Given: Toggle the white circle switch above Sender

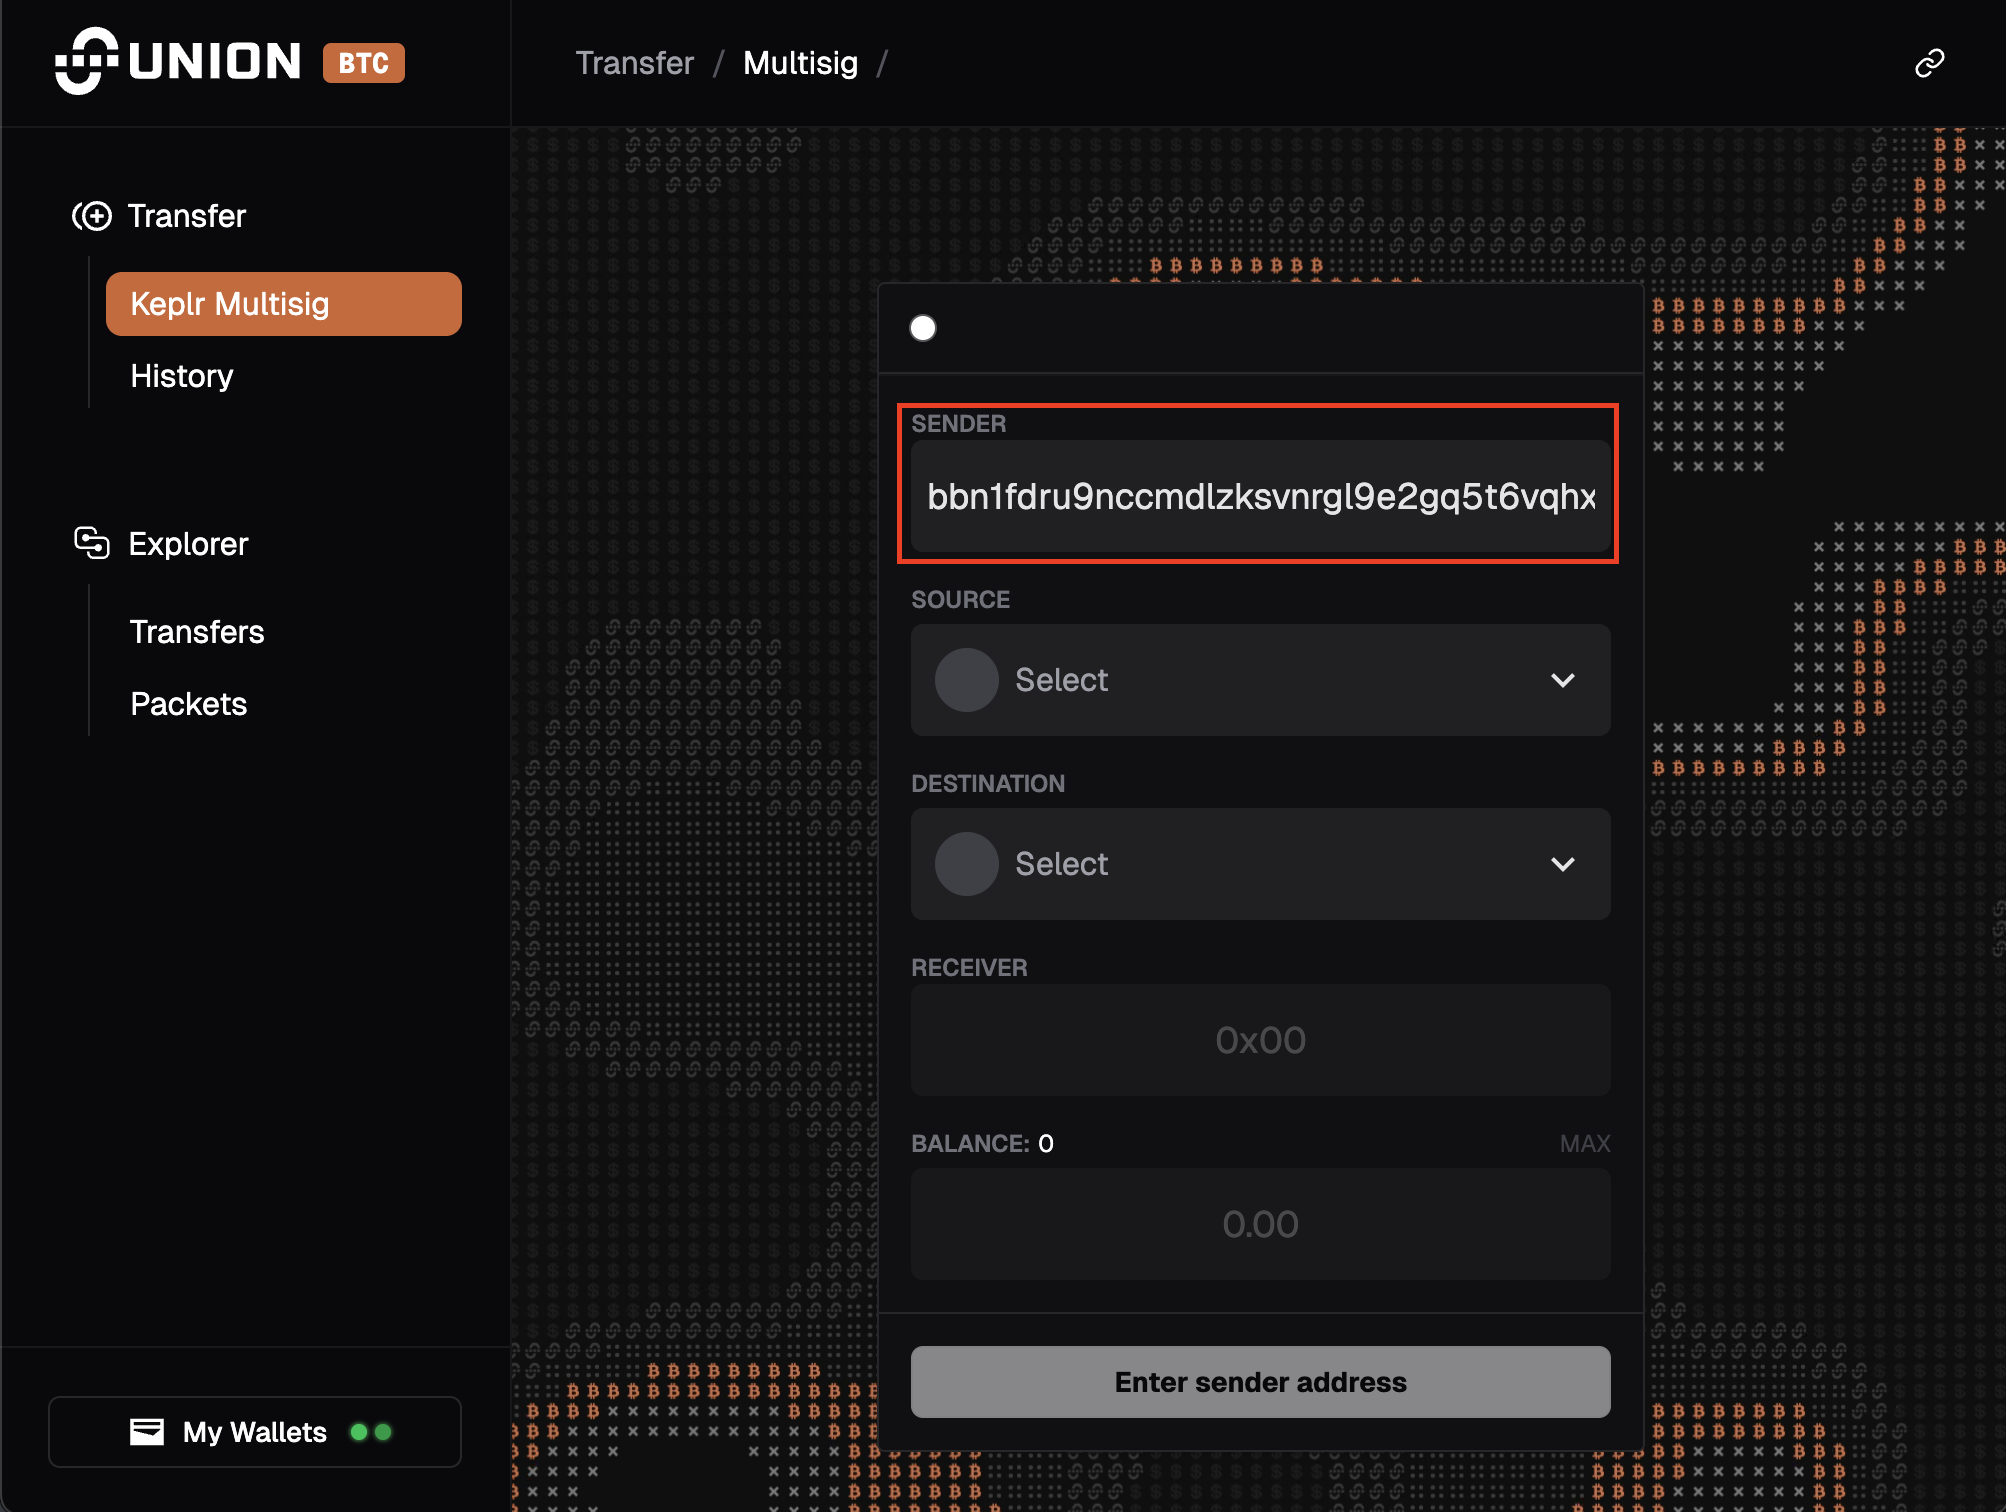Looking at the screenshot, I should [x=923, y=327].
